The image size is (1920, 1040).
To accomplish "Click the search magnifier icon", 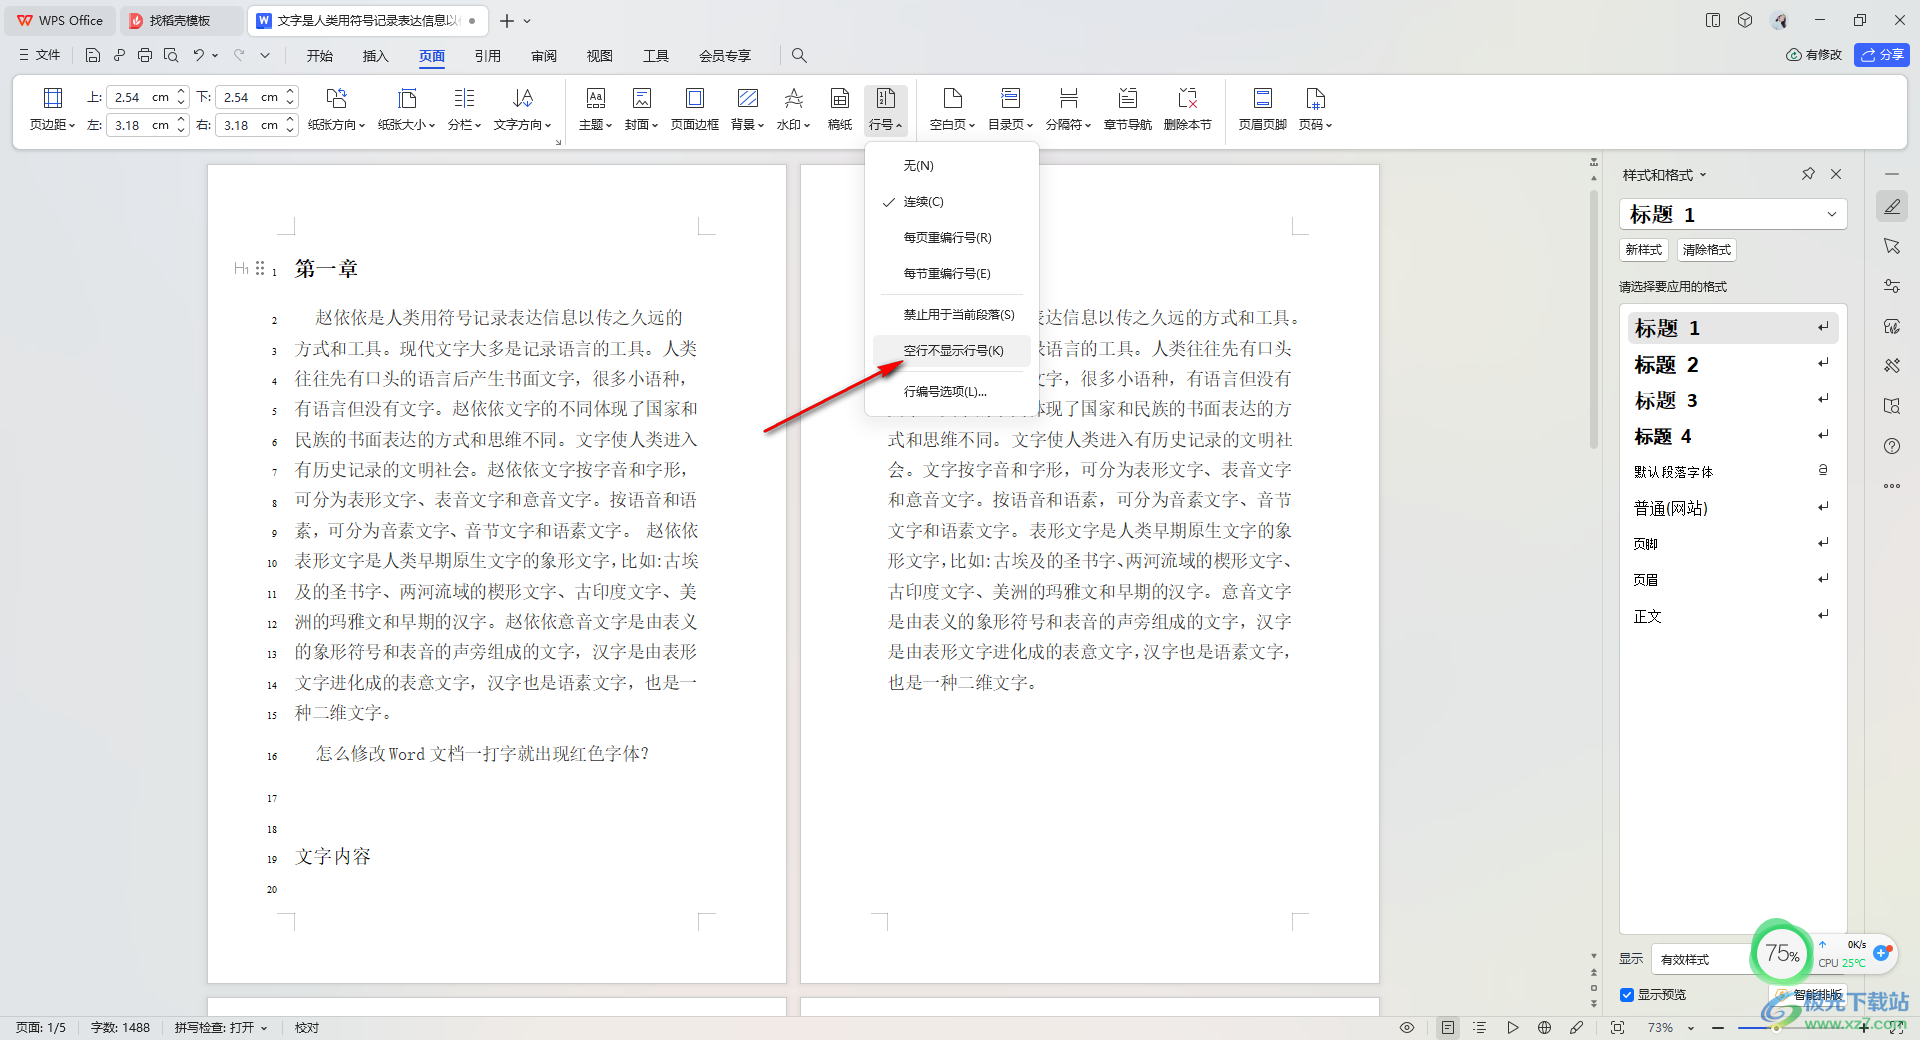I will (799, 55).
